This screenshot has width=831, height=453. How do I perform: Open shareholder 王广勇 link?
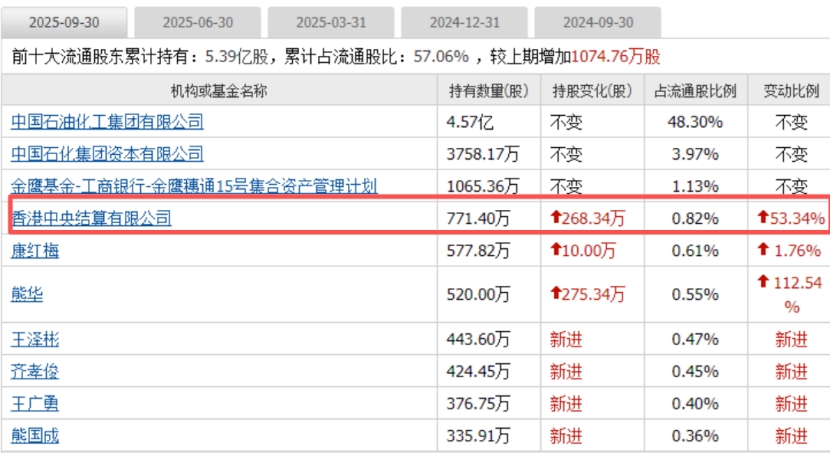tap(35, 404)
